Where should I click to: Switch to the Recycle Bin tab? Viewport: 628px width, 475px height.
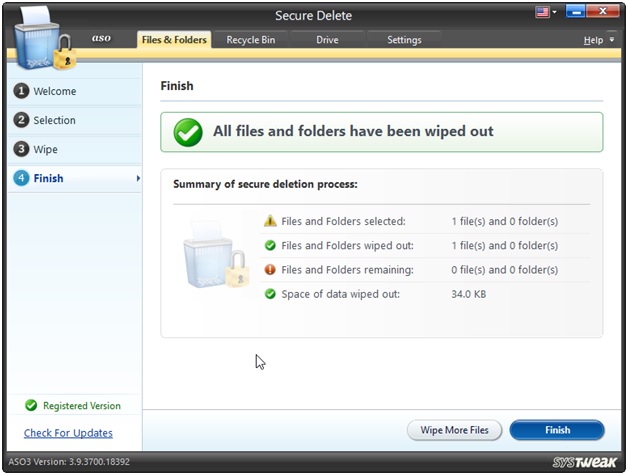[x=251, y=40]
